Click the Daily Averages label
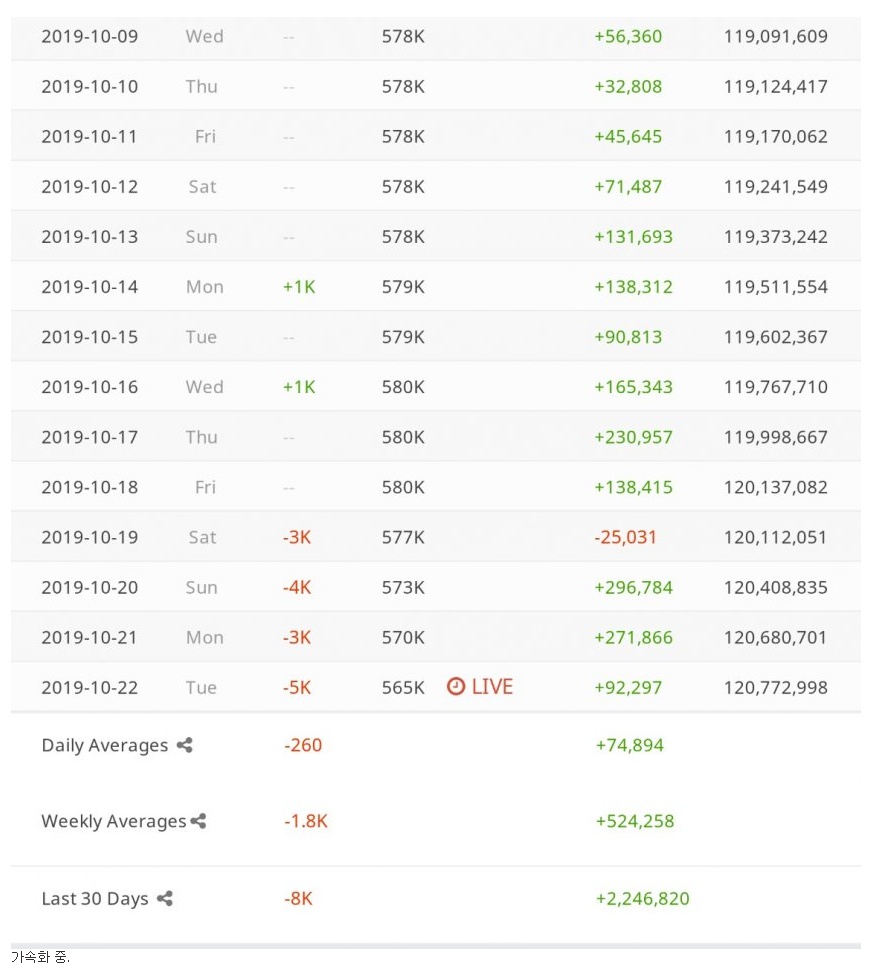 [105, 745]
